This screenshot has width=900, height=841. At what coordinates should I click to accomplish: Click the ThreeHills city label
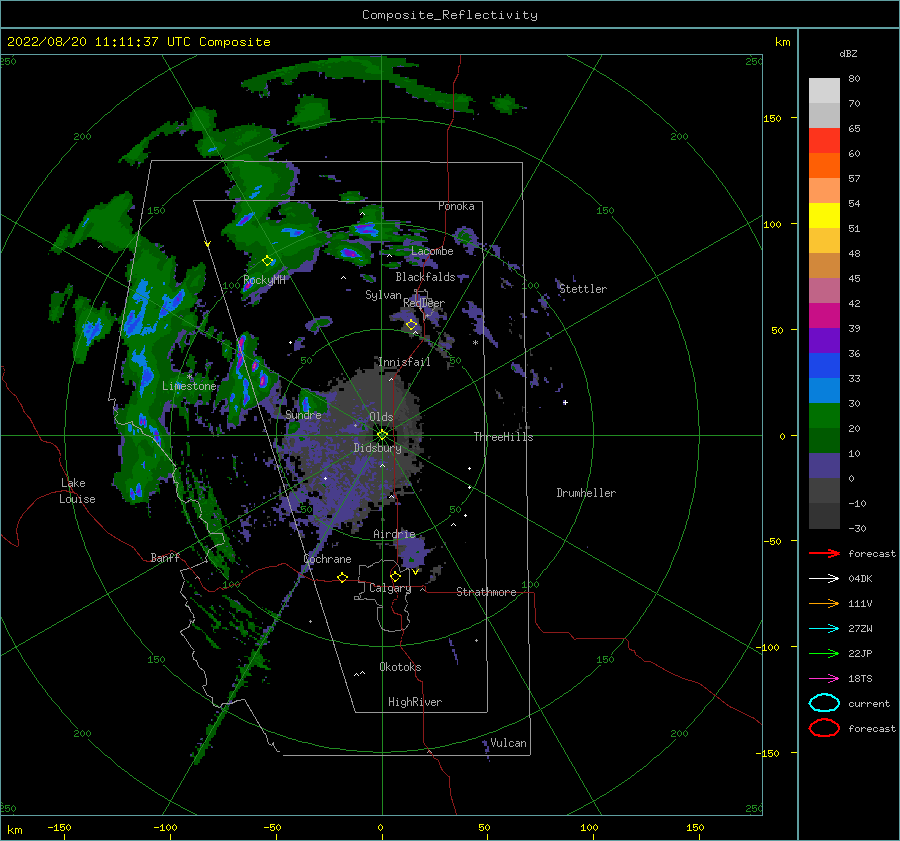503,437
